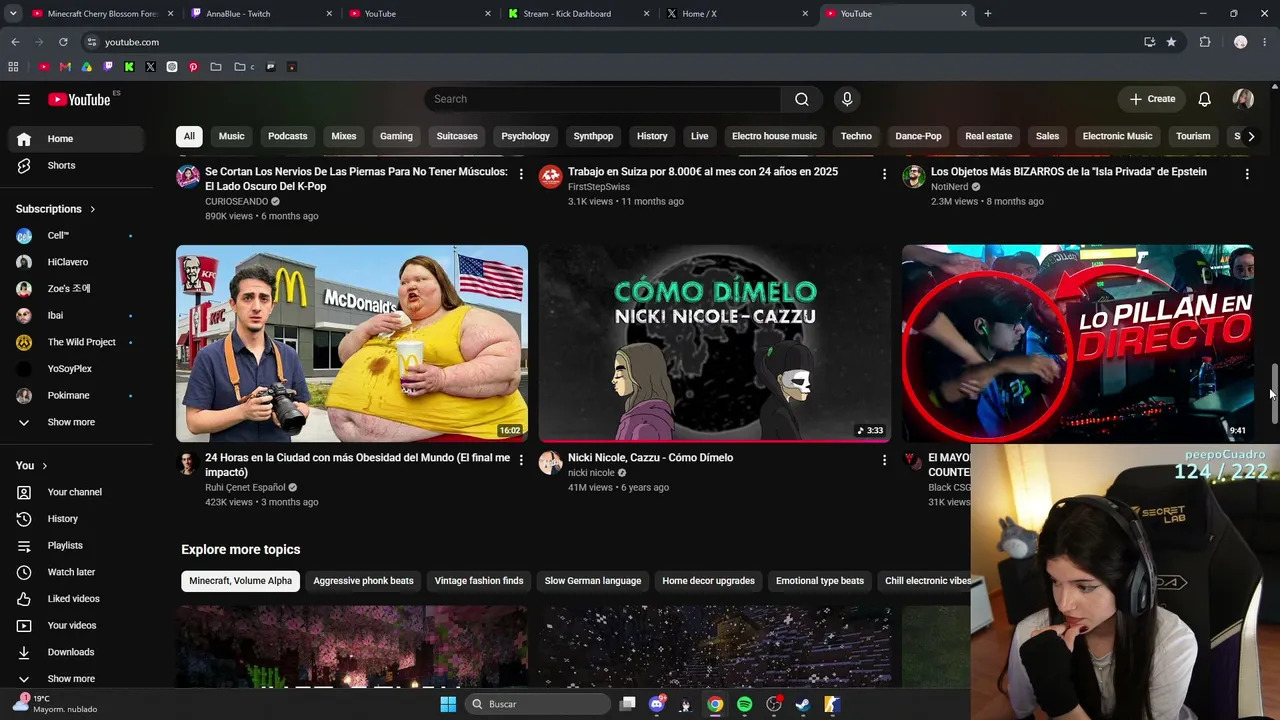Image resolution: width=1280 pixels, height=720 pixels.
Task: Select the Podcasts category chip
Action: pos(288,136)
